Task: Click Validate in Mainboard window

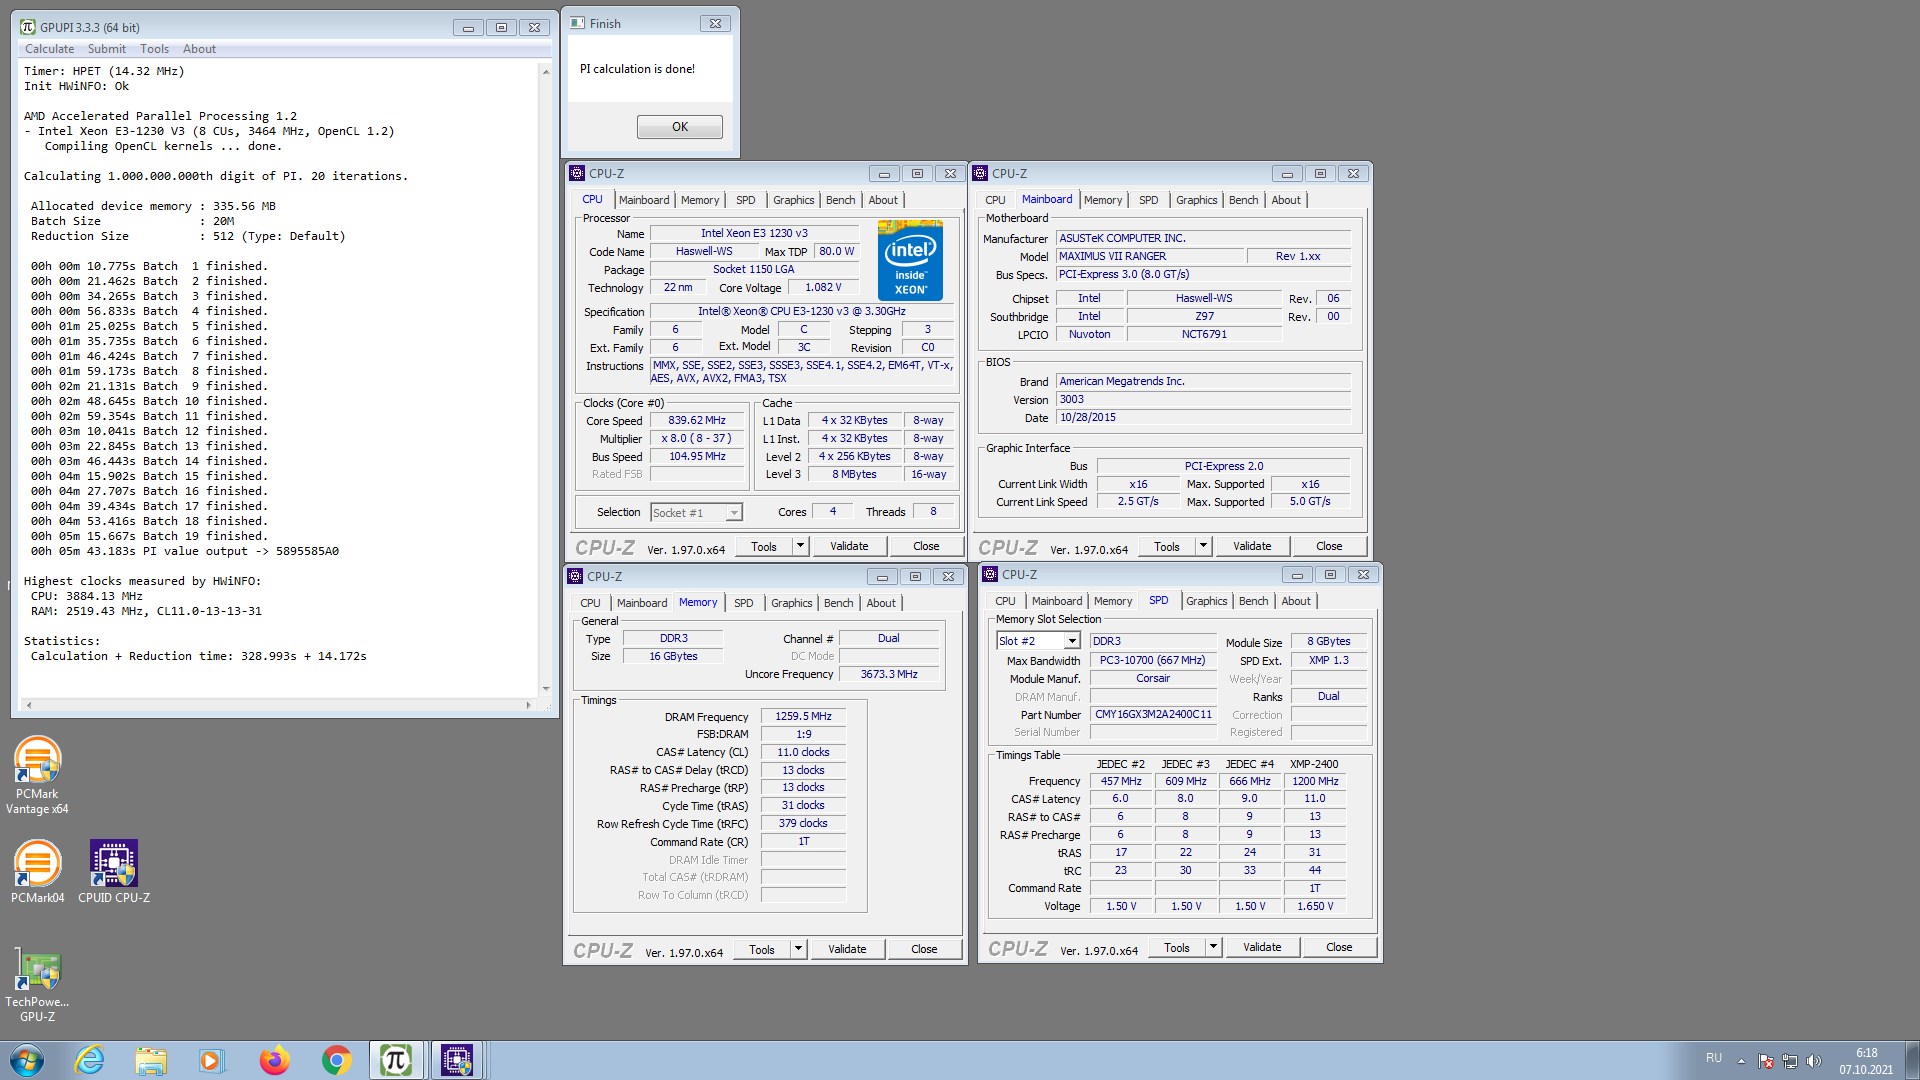Action: 1252,546
